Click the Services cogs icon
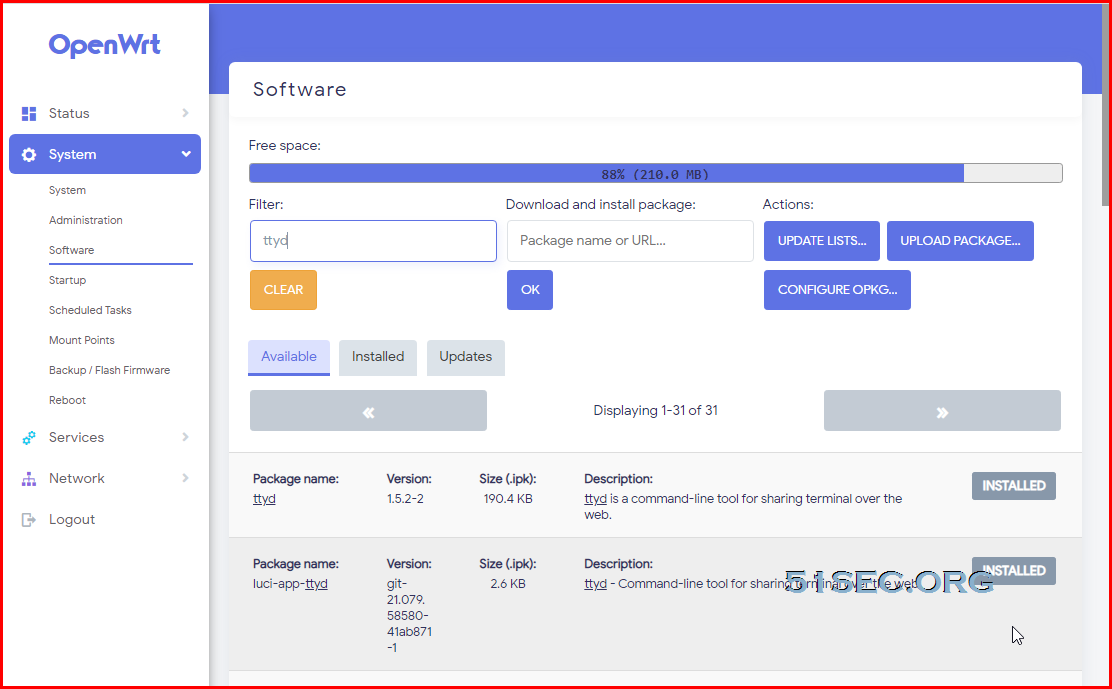The image size is (1112, 689). point(29,437)
